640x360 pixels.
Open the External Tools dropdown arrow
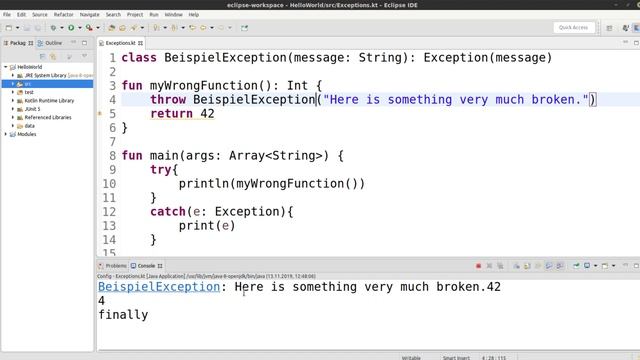(x=98, y=28)
